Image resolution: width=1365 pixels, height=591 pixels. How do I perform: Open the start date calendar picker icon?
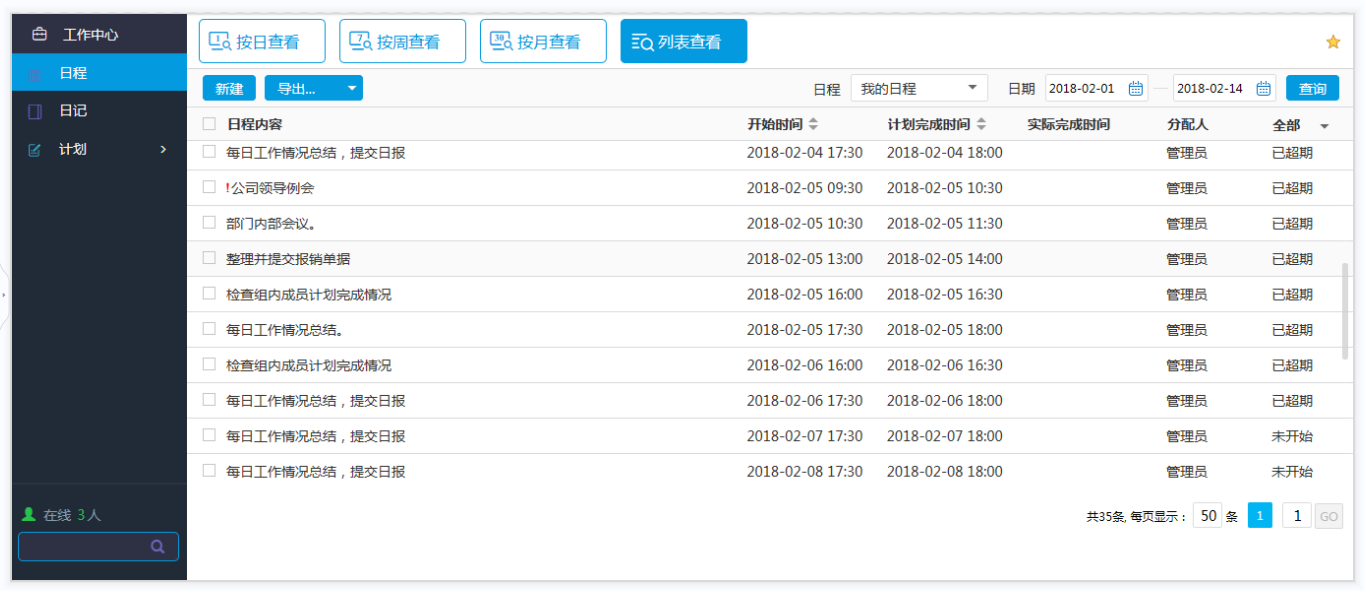click(x=1135, y=89)
